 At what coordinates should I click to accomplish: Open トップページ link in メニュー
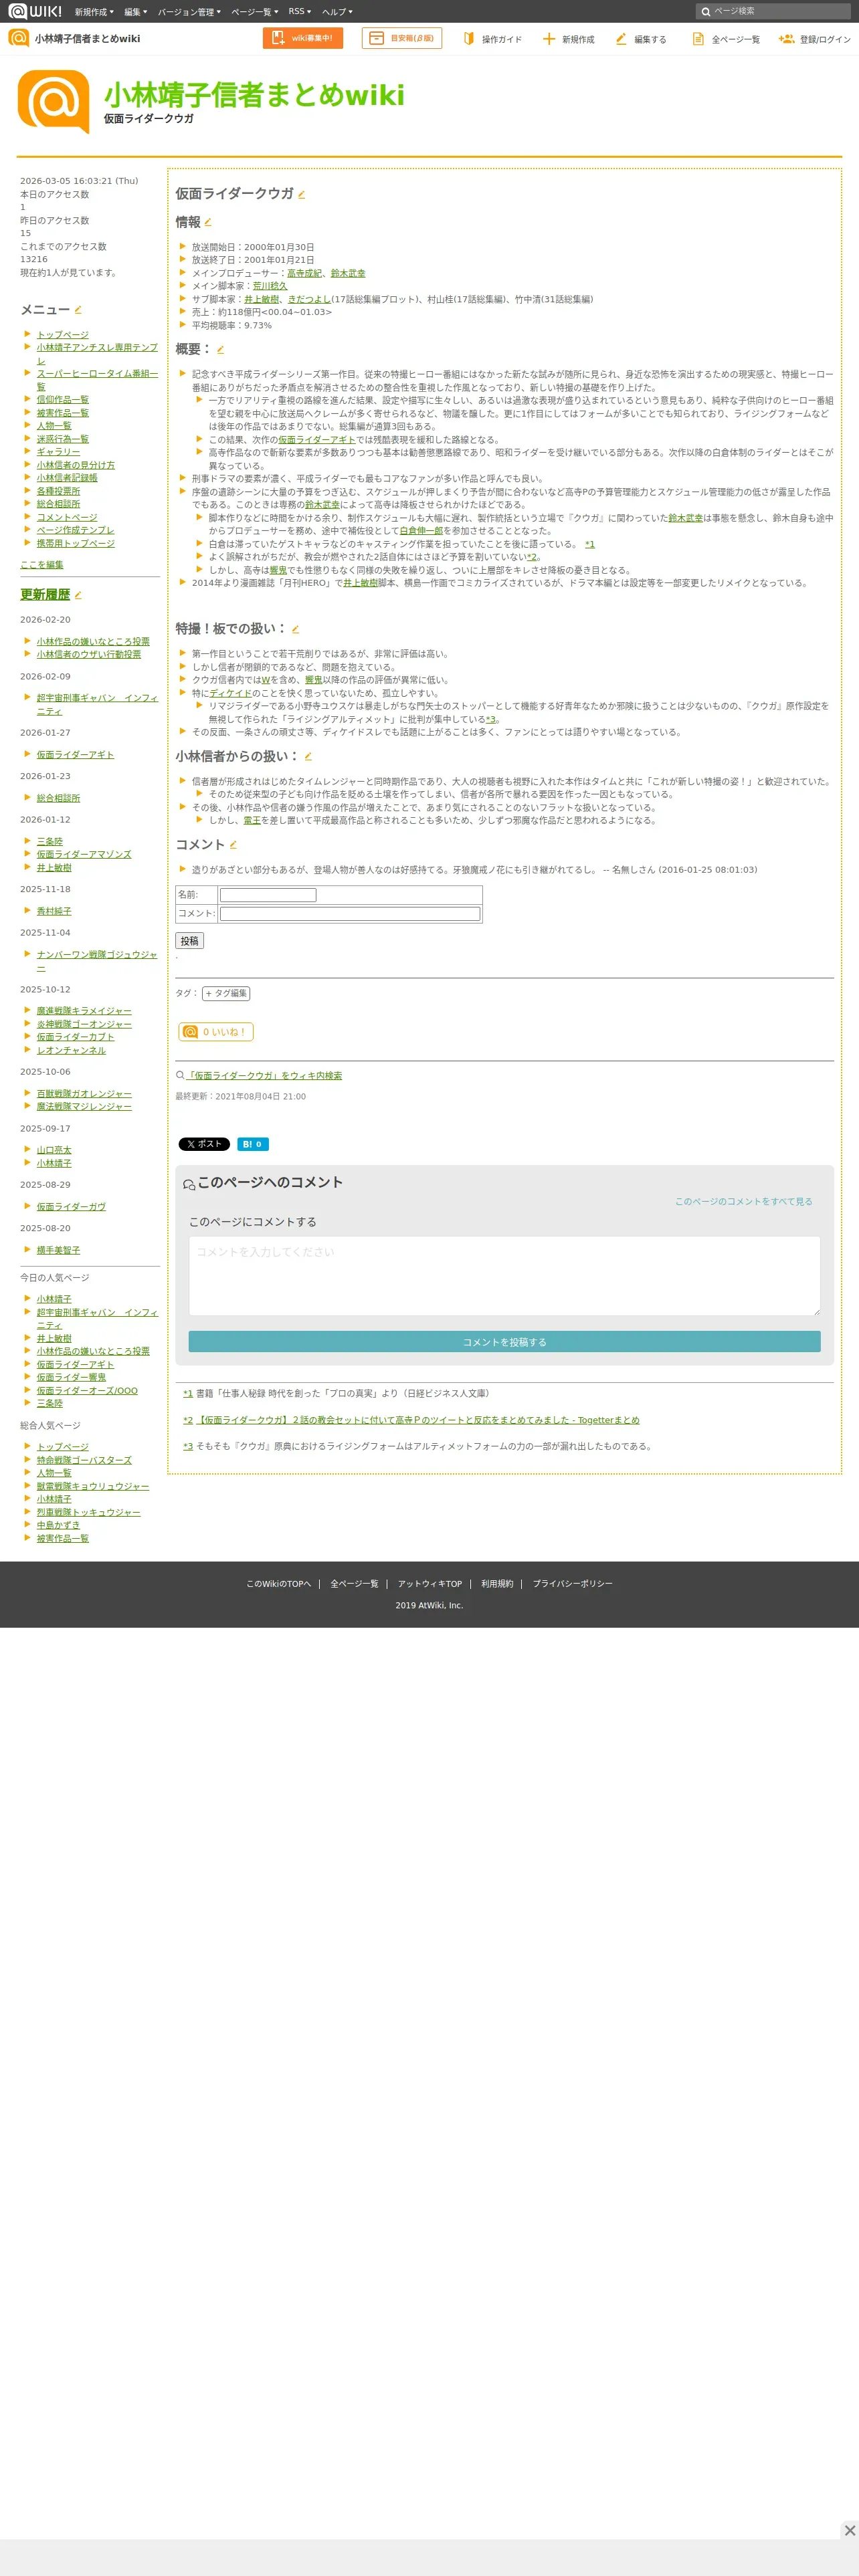pos(63,335)
